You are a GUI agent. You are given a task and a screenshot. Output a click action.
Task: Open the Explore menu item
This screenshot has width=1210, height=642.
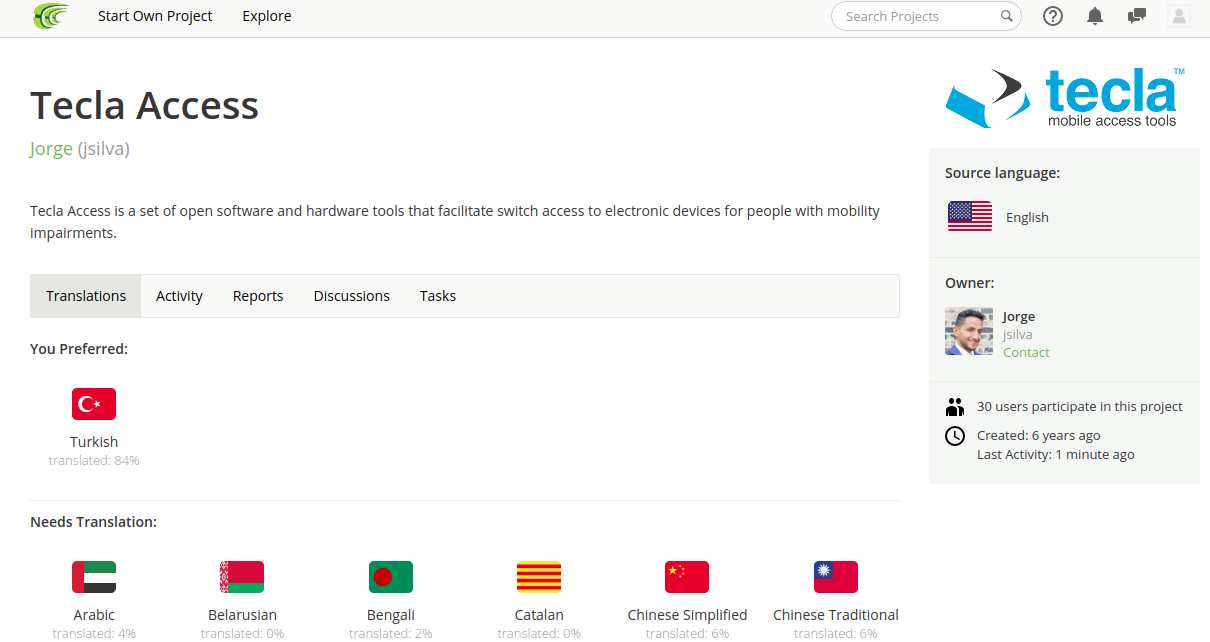coord(267,16)
